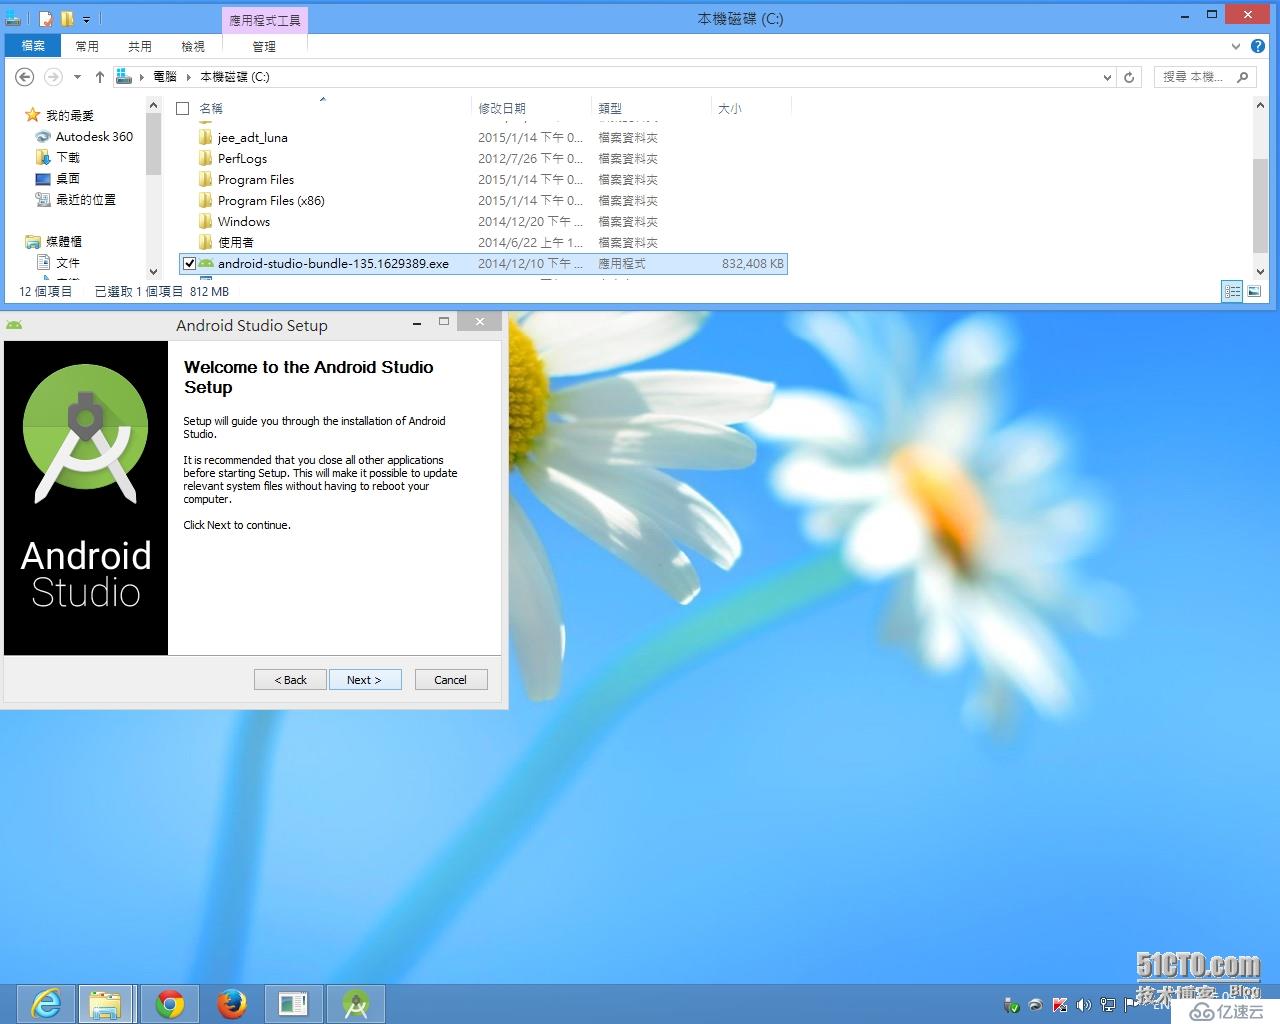Open the 管理 ribbon tab
Viewport: 1280px width, 1024px height.
264,46
